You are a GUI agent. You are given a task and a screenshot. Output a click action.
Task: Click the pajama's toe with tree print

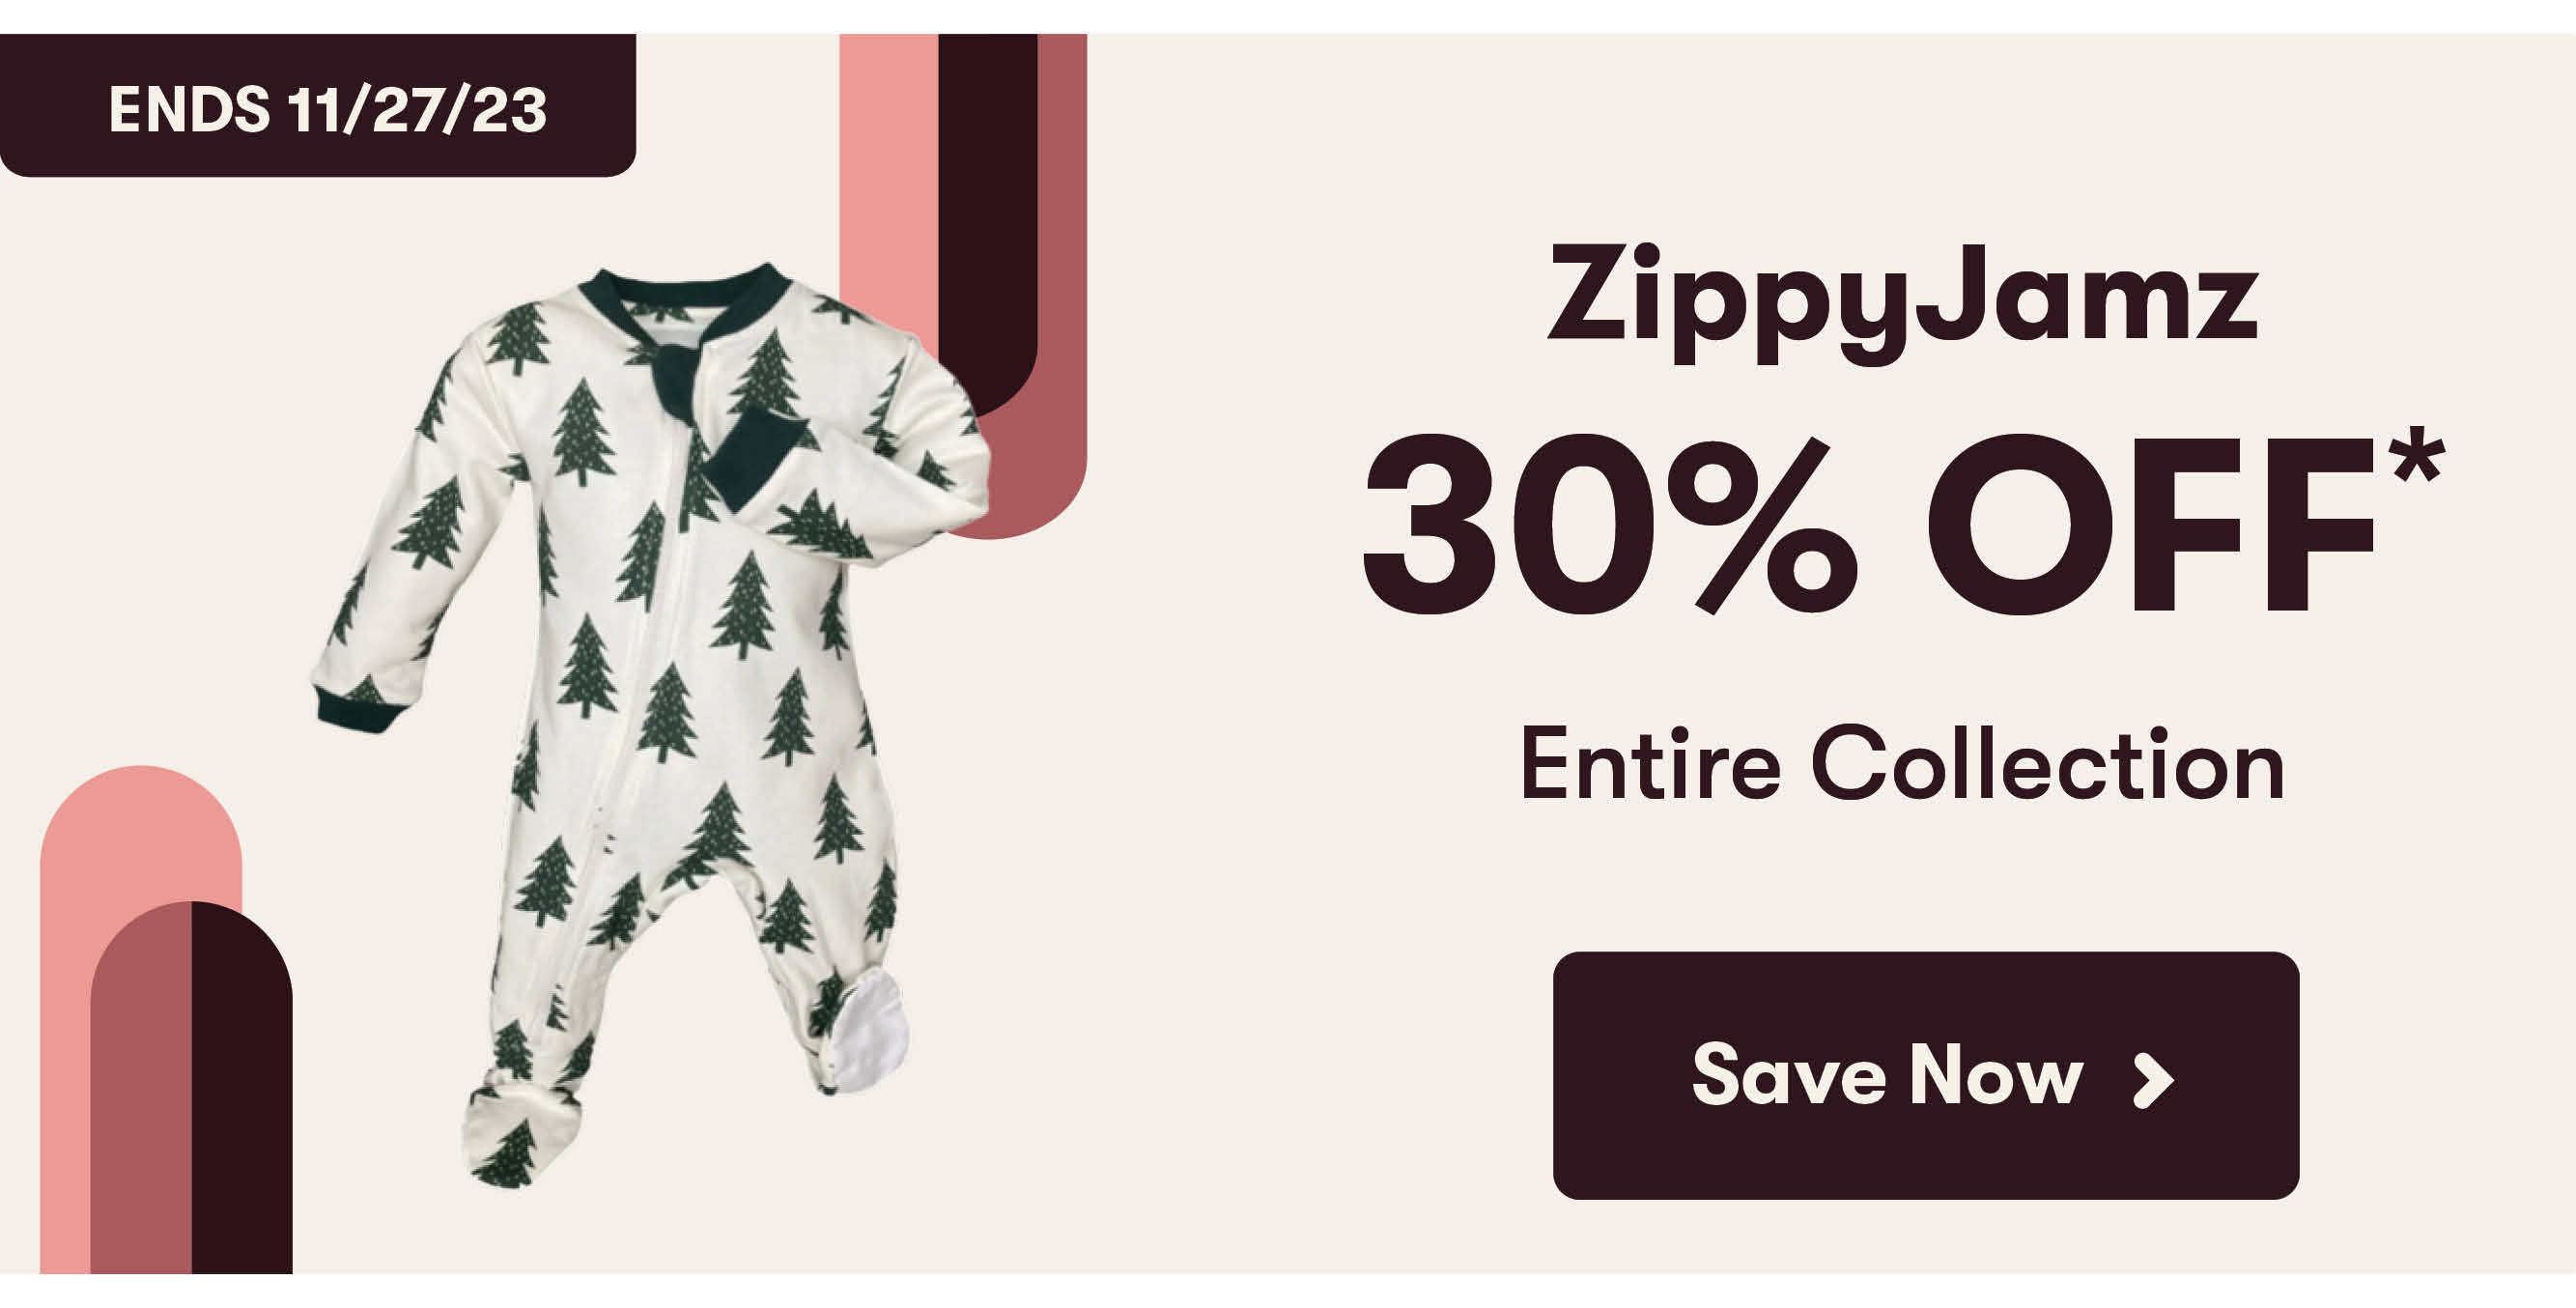[520, 1145]
